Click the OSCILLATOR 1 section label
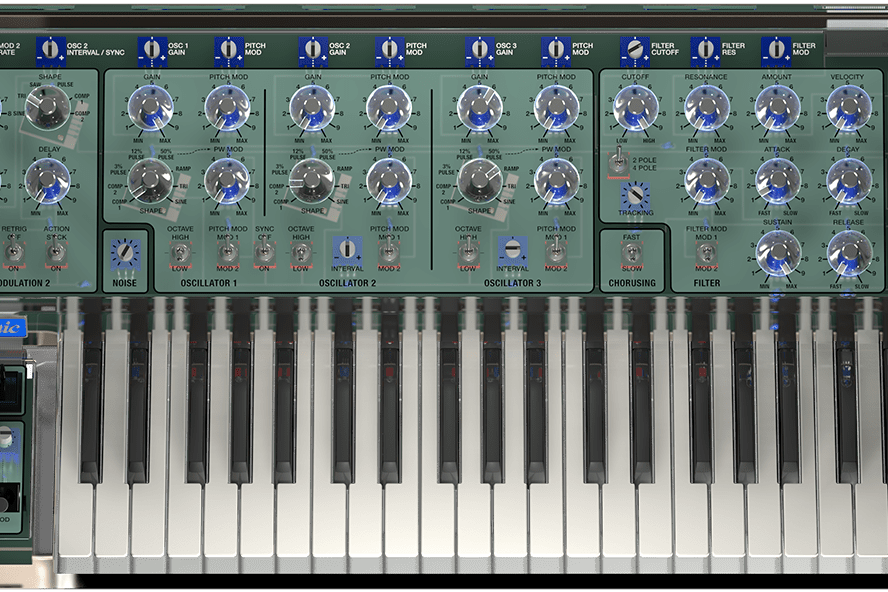888x592 pixels. click(208, 283)
